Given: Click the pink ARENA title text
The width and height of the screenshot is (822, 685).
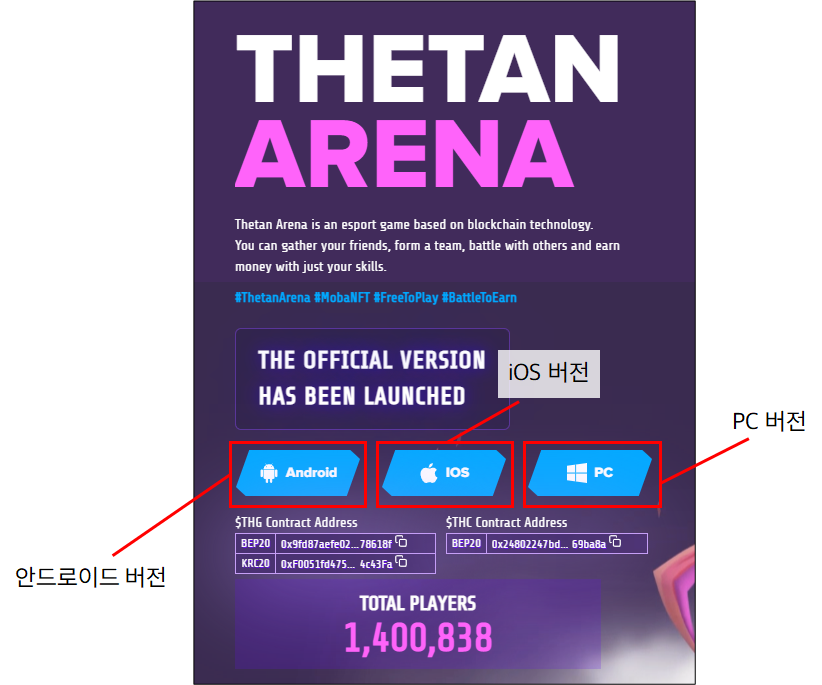Looking at the screenshot, I should 405,154.
